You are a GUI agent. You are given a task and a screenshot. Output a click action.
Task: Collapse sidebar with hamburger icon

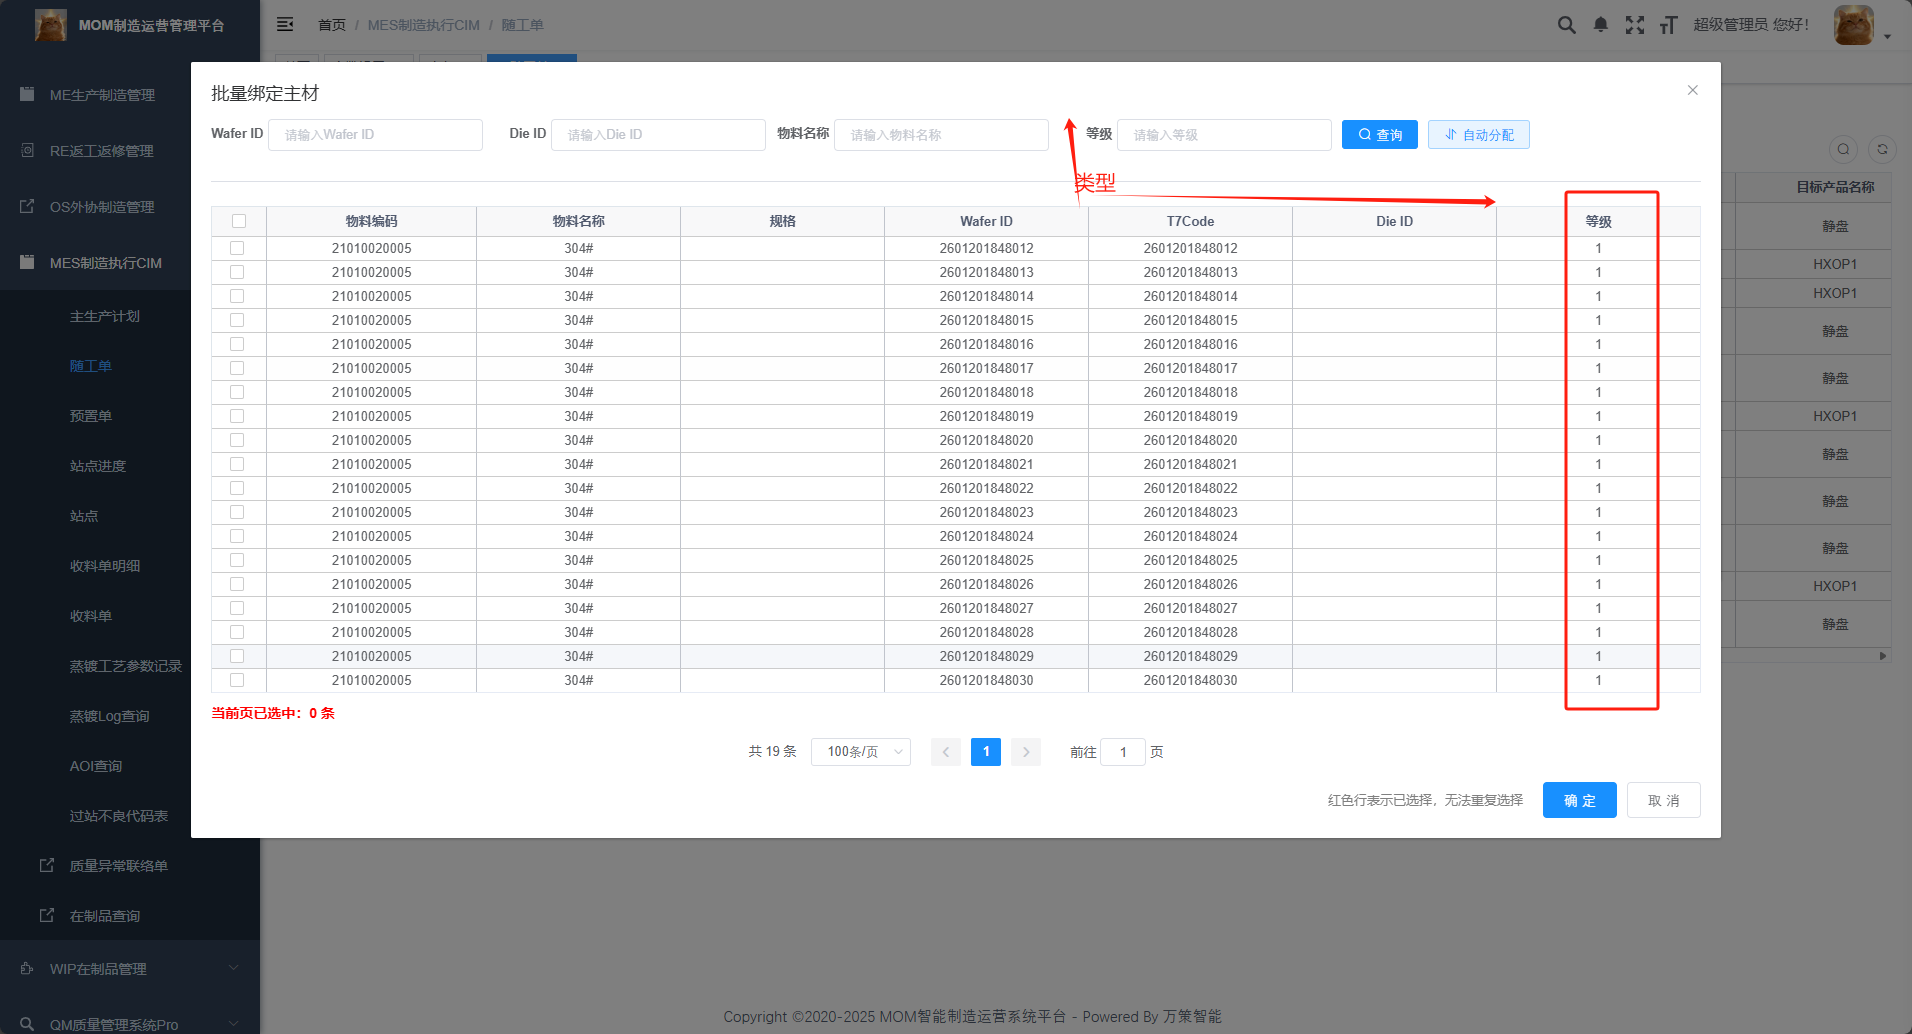point(285,24)
